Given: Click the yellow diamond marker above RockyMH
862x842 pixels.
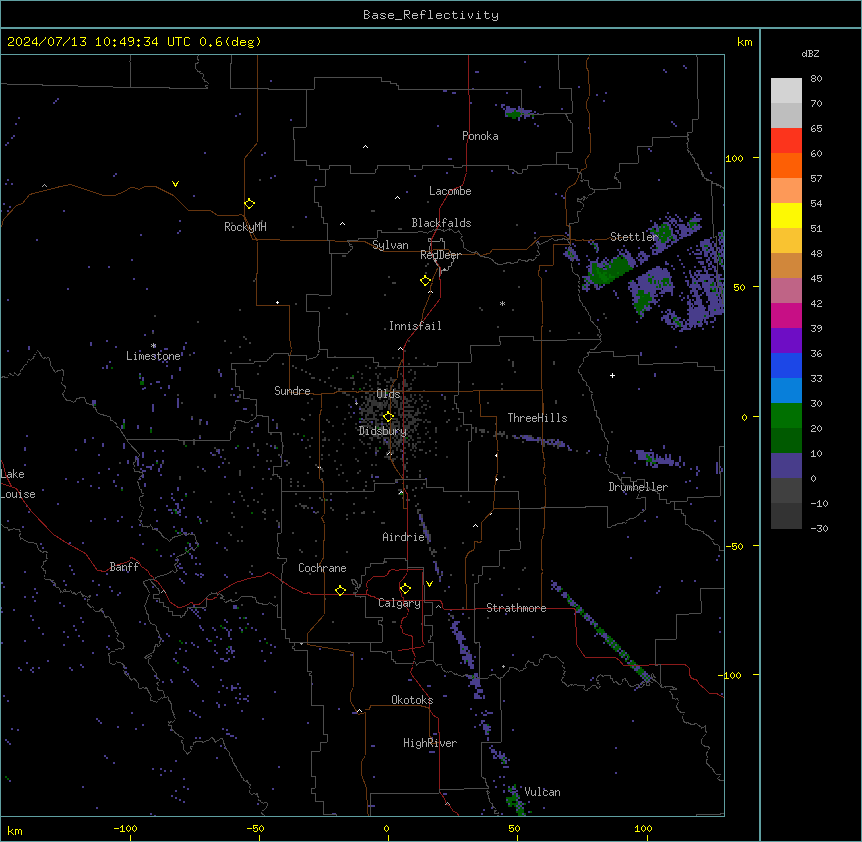Looking at the screenshot, I should (250, 204).
